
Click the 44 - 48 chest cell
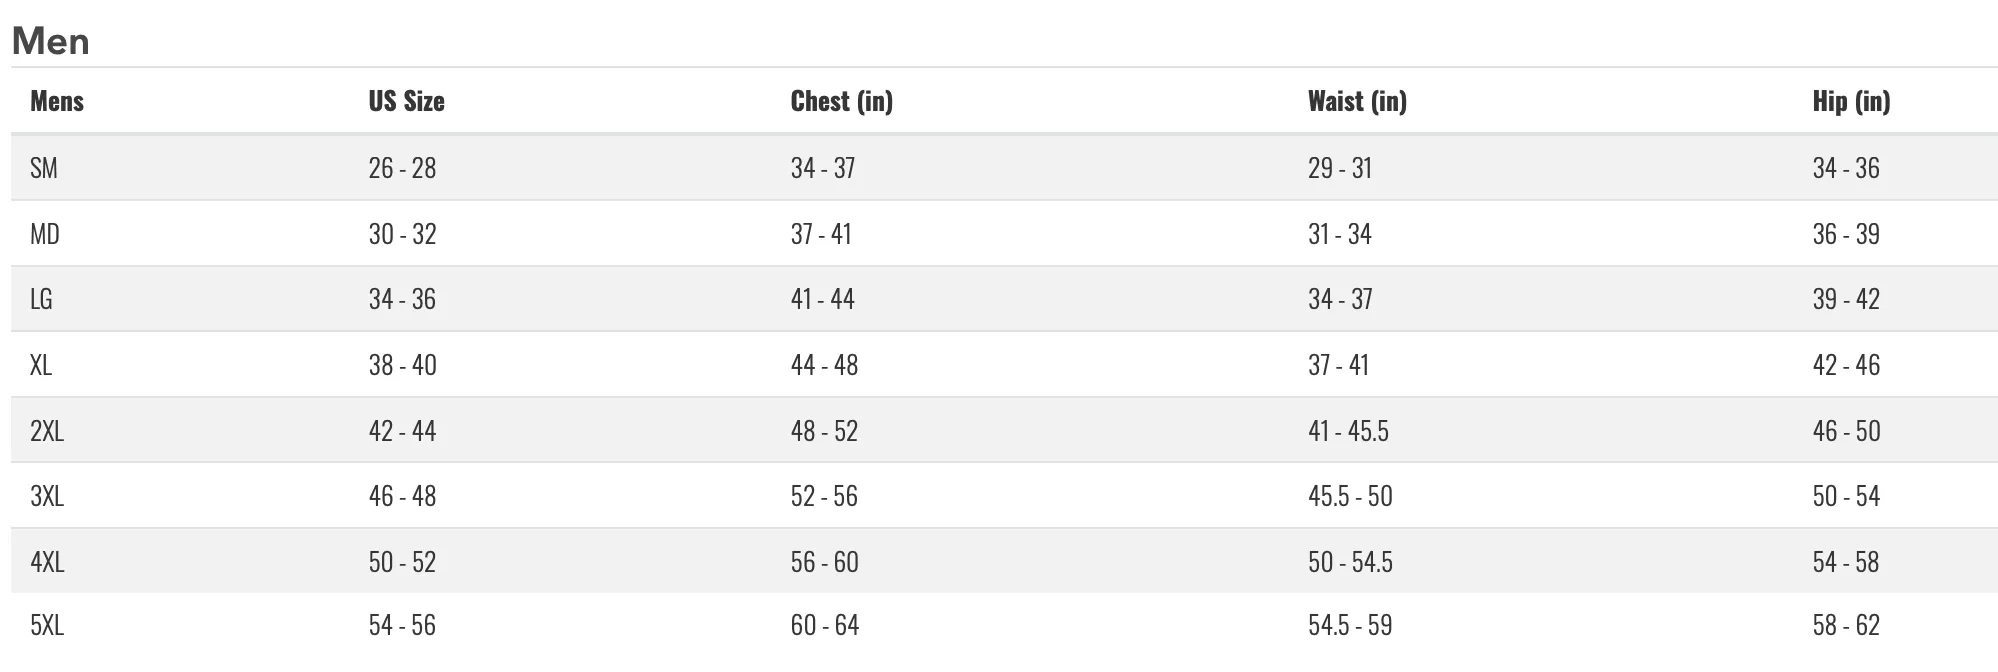(824, 365)
